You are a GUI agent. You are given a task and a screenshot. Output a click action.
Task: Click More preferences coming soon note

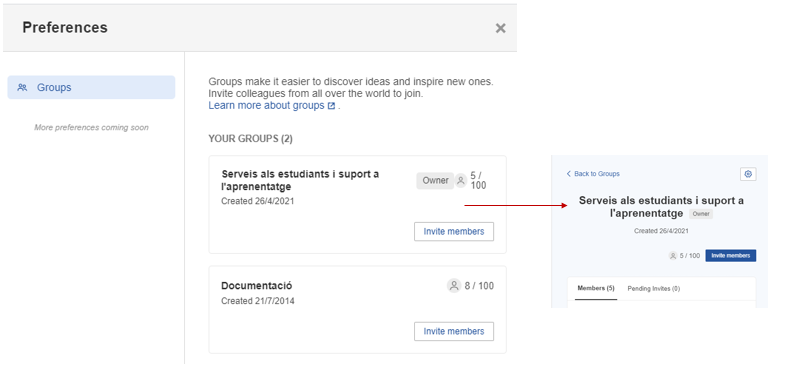pos(91,128)
